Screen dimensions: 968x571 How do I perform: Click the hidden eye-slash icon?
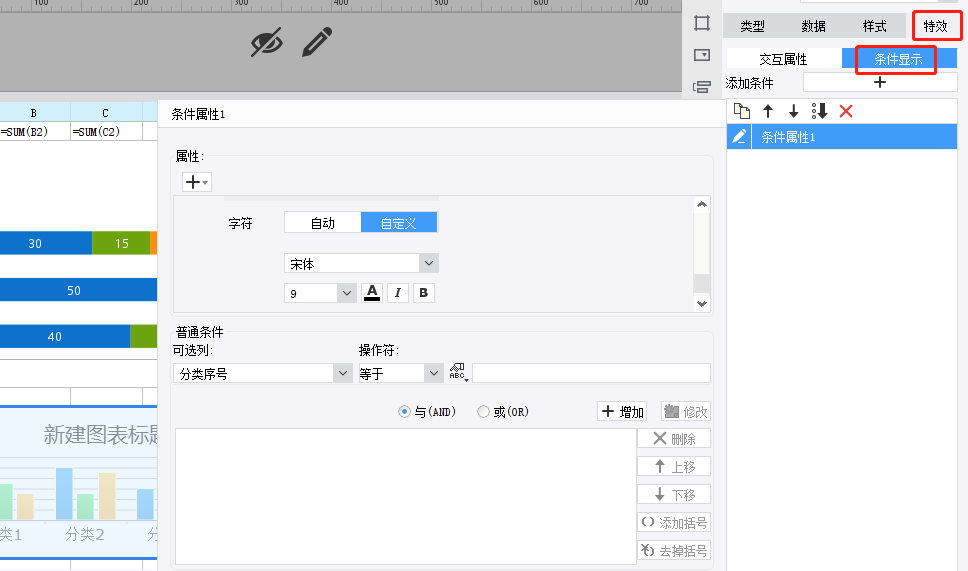(267, 42)
